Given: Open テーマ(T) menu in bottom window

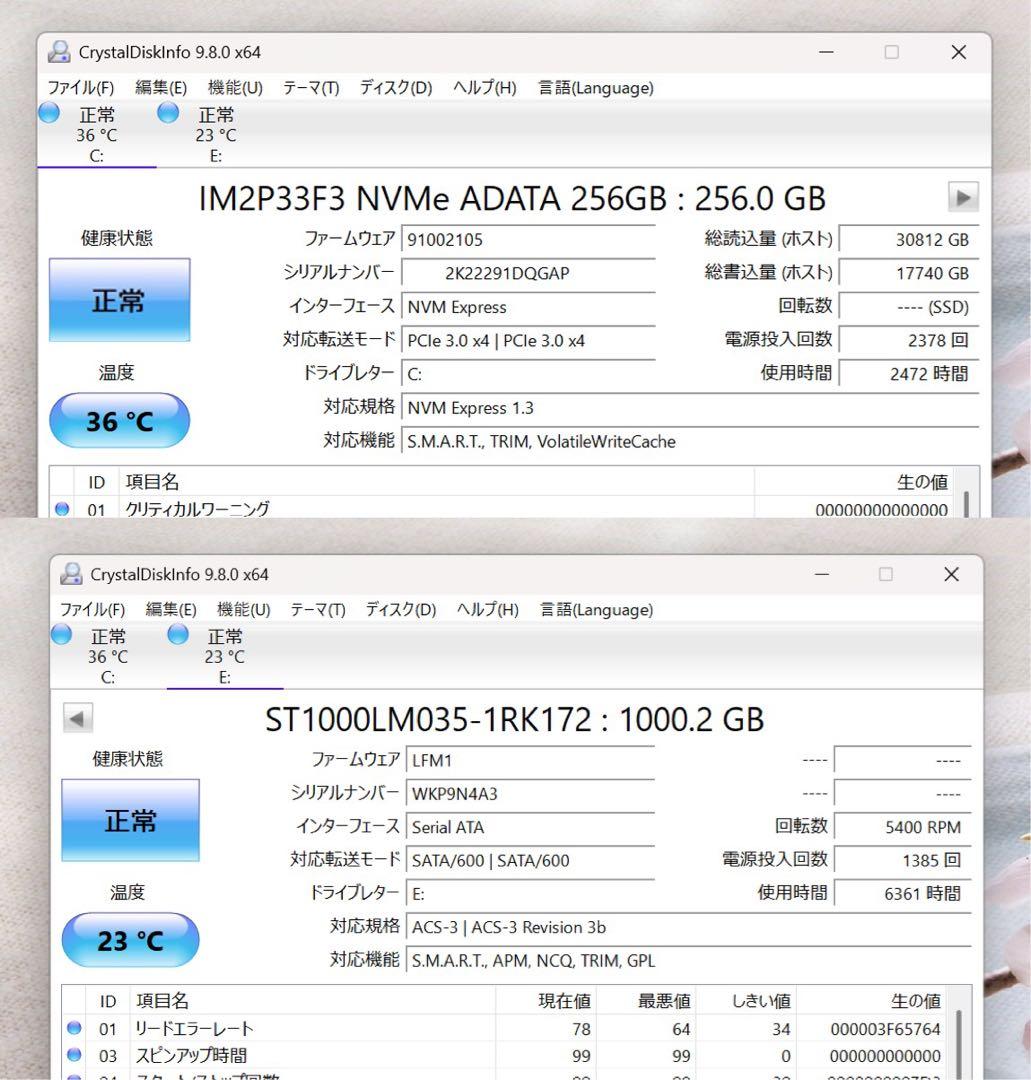Looking at the screenshot, I should pos(317,610).
